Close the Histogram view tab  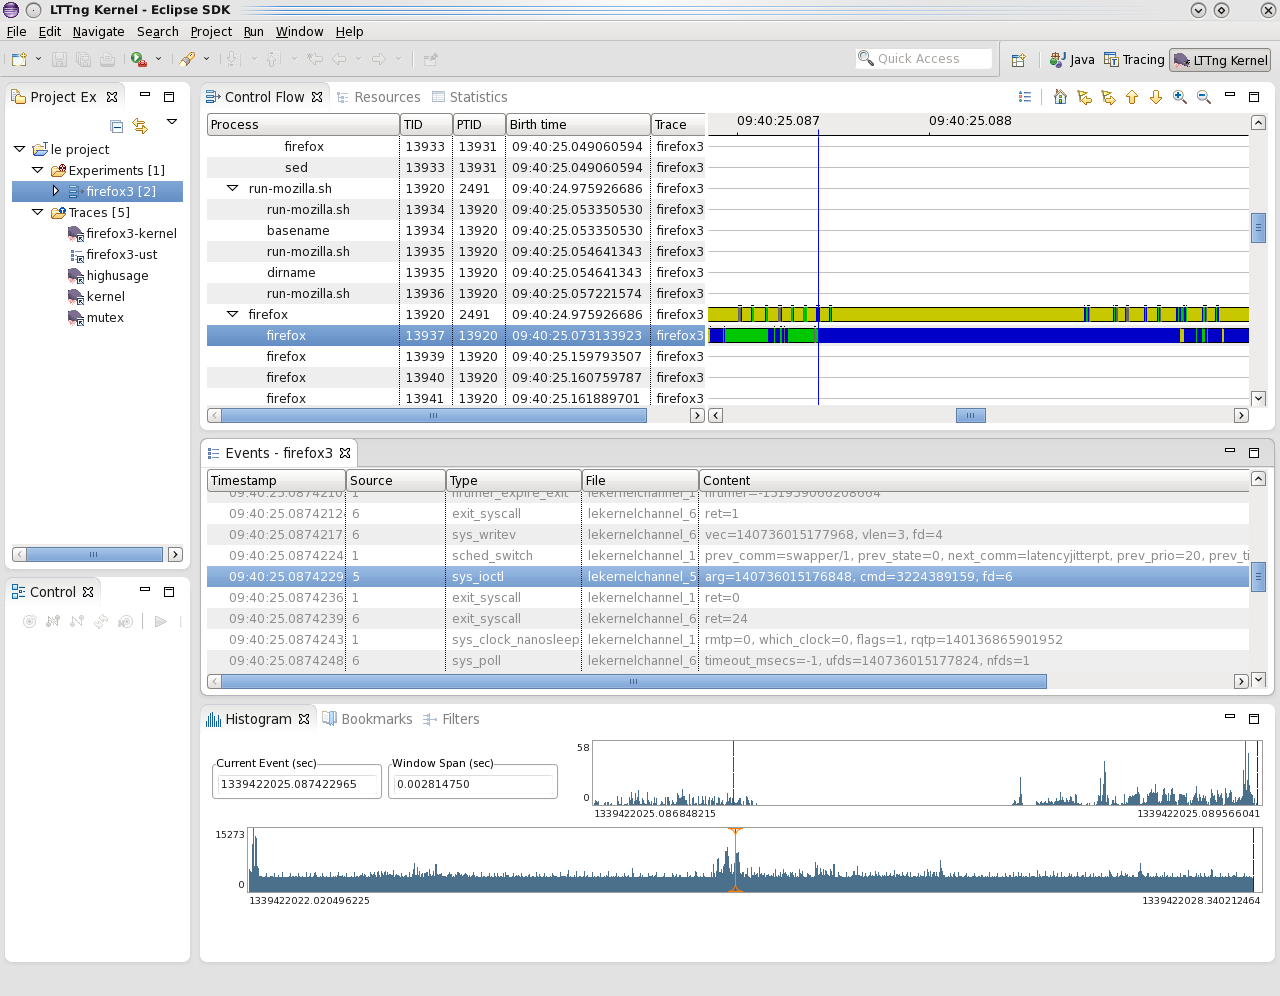pos(304,719)
